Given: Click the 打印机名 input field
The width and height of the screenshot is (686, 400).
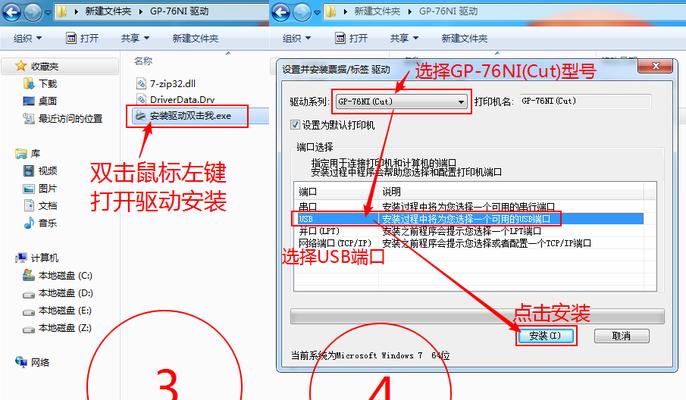Looking at the screenshot, I should pos(585,102).
